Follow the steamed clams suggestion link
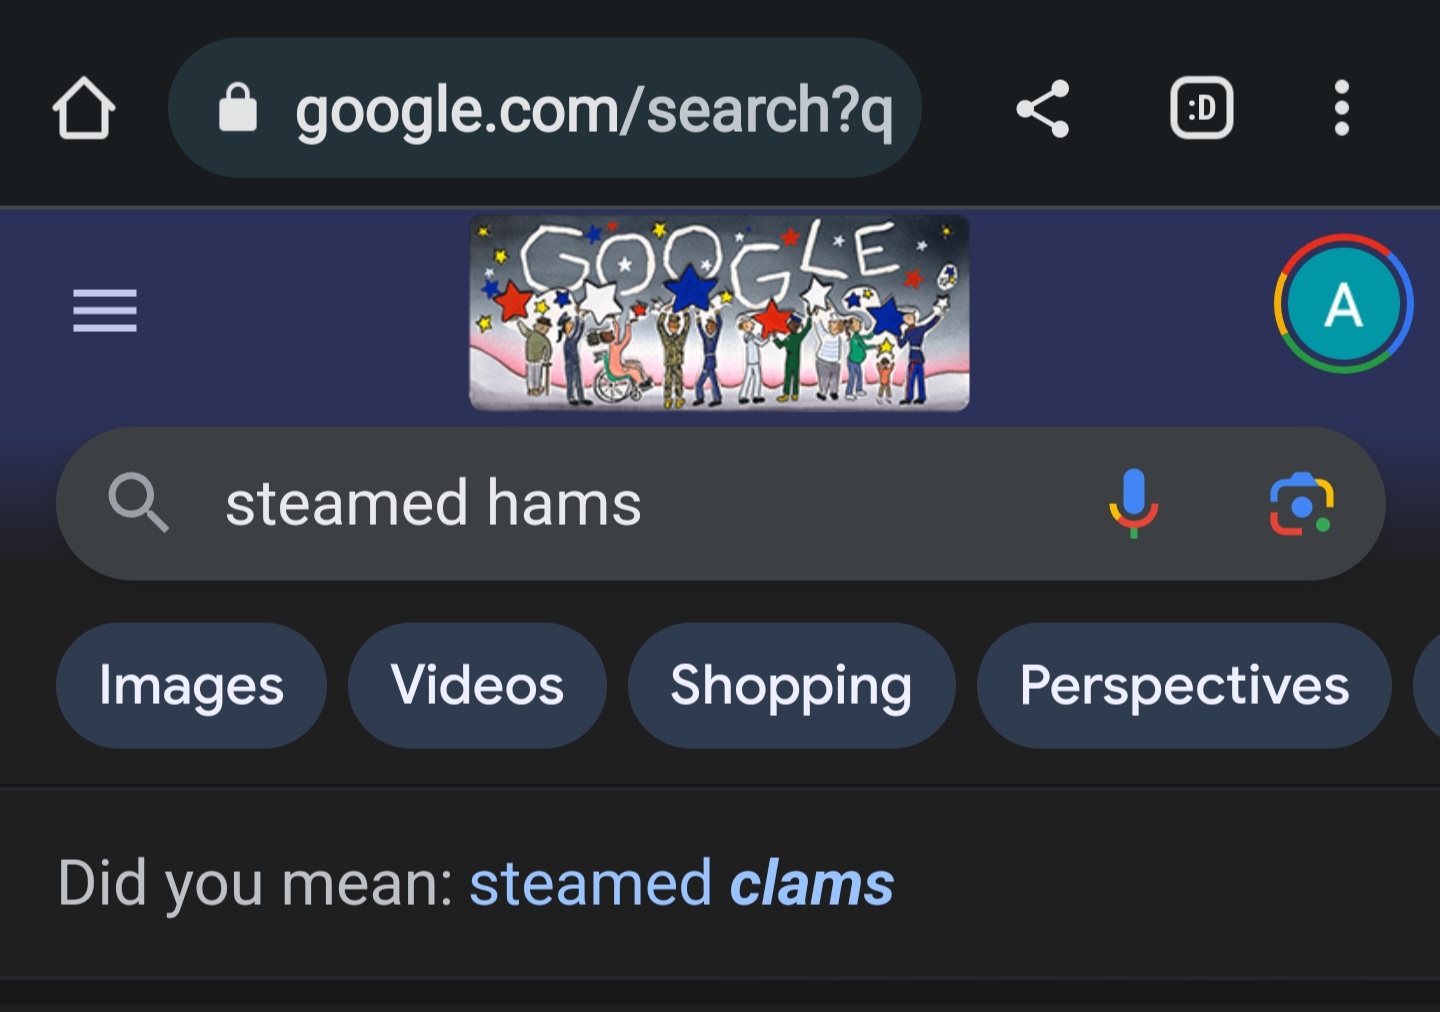 (x=681, y=884)
